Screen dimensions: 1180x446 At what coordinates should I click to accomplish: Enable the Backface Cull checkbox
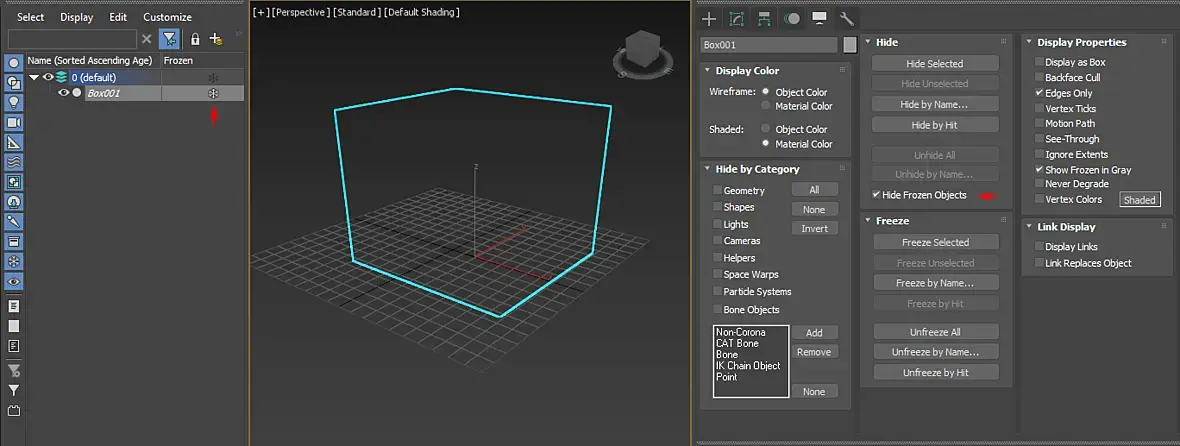pos(1039,77)
